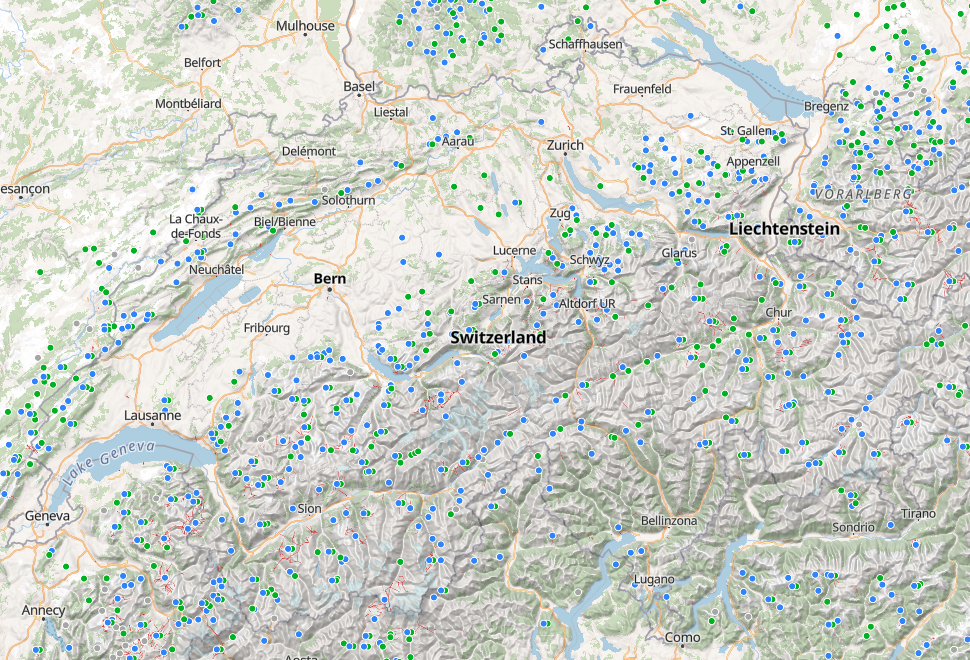Click the Neuchâtel place name
Image resolution: width=970 pixels, height=660 pixels.
pos(217,269)
